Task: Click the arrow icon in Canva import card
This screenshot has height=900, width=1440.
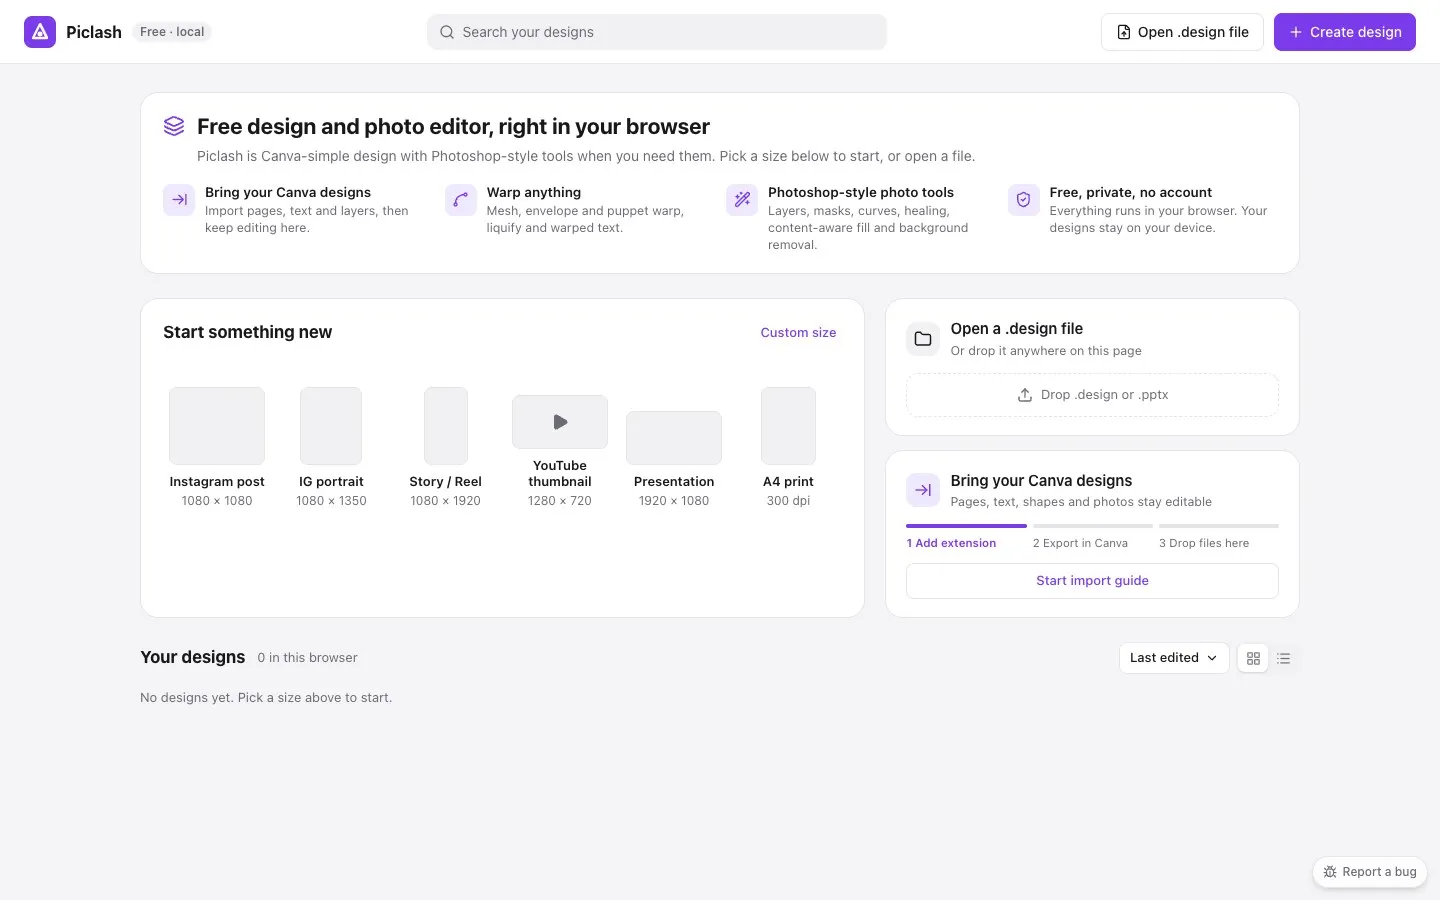Action: click(x=923, y=490)
